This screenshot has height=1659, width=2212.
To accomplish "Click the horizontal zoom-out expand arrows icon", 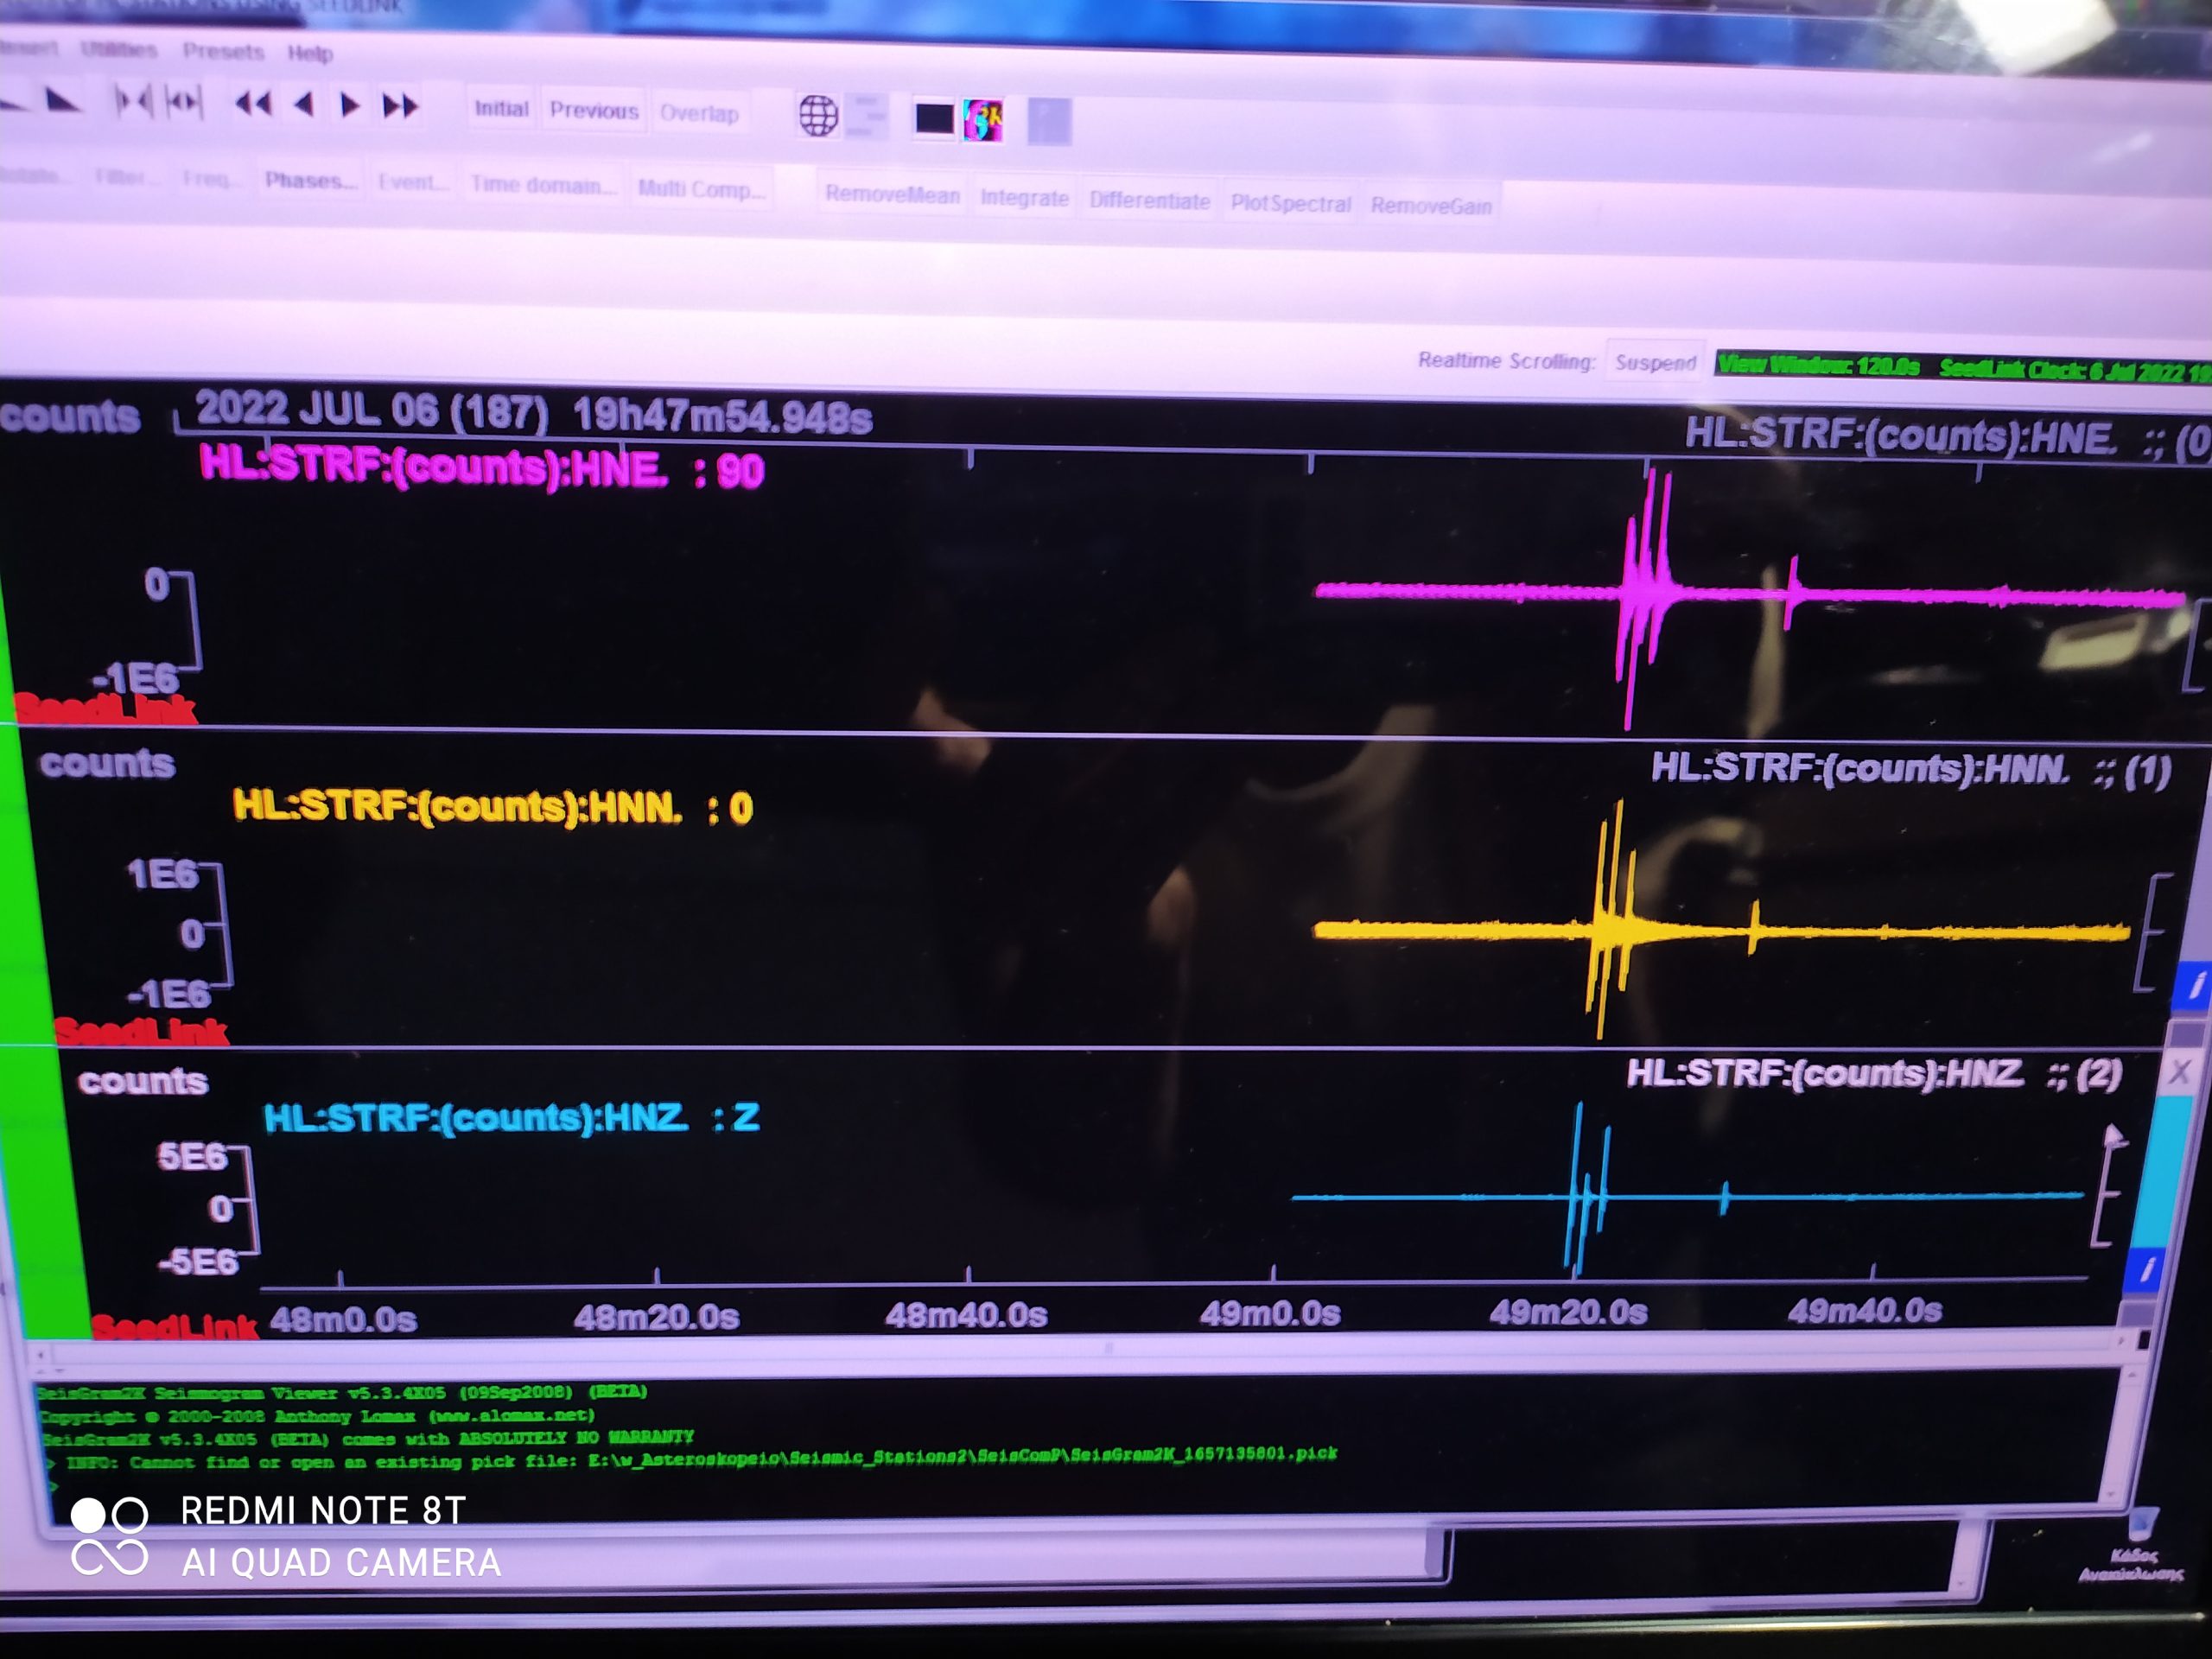I will 184,102.
